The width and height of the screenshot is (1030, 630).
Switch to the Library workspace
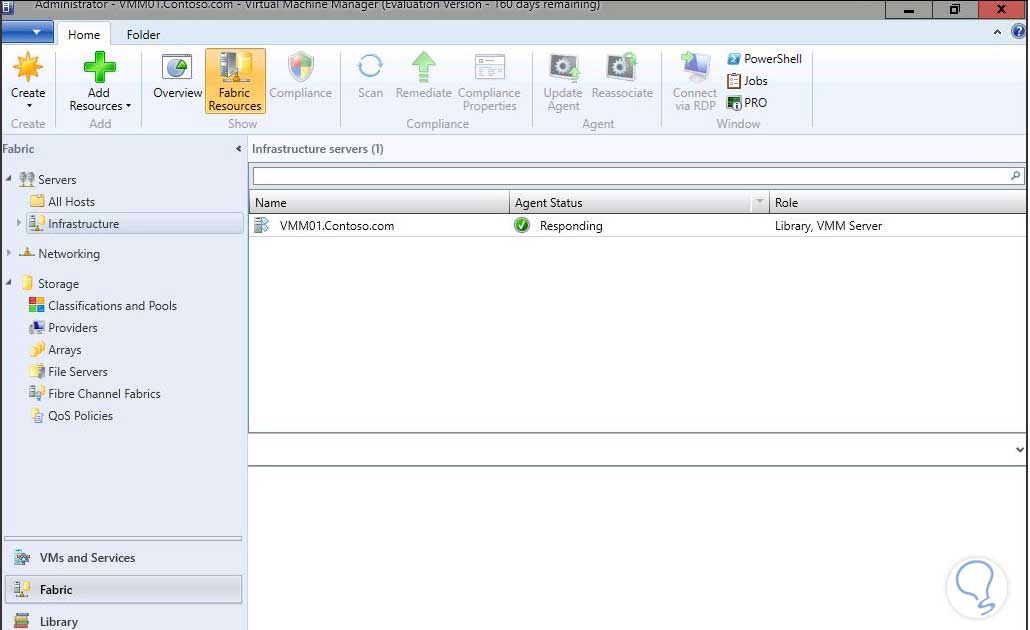pyautogui.click(x=123, y=621)
